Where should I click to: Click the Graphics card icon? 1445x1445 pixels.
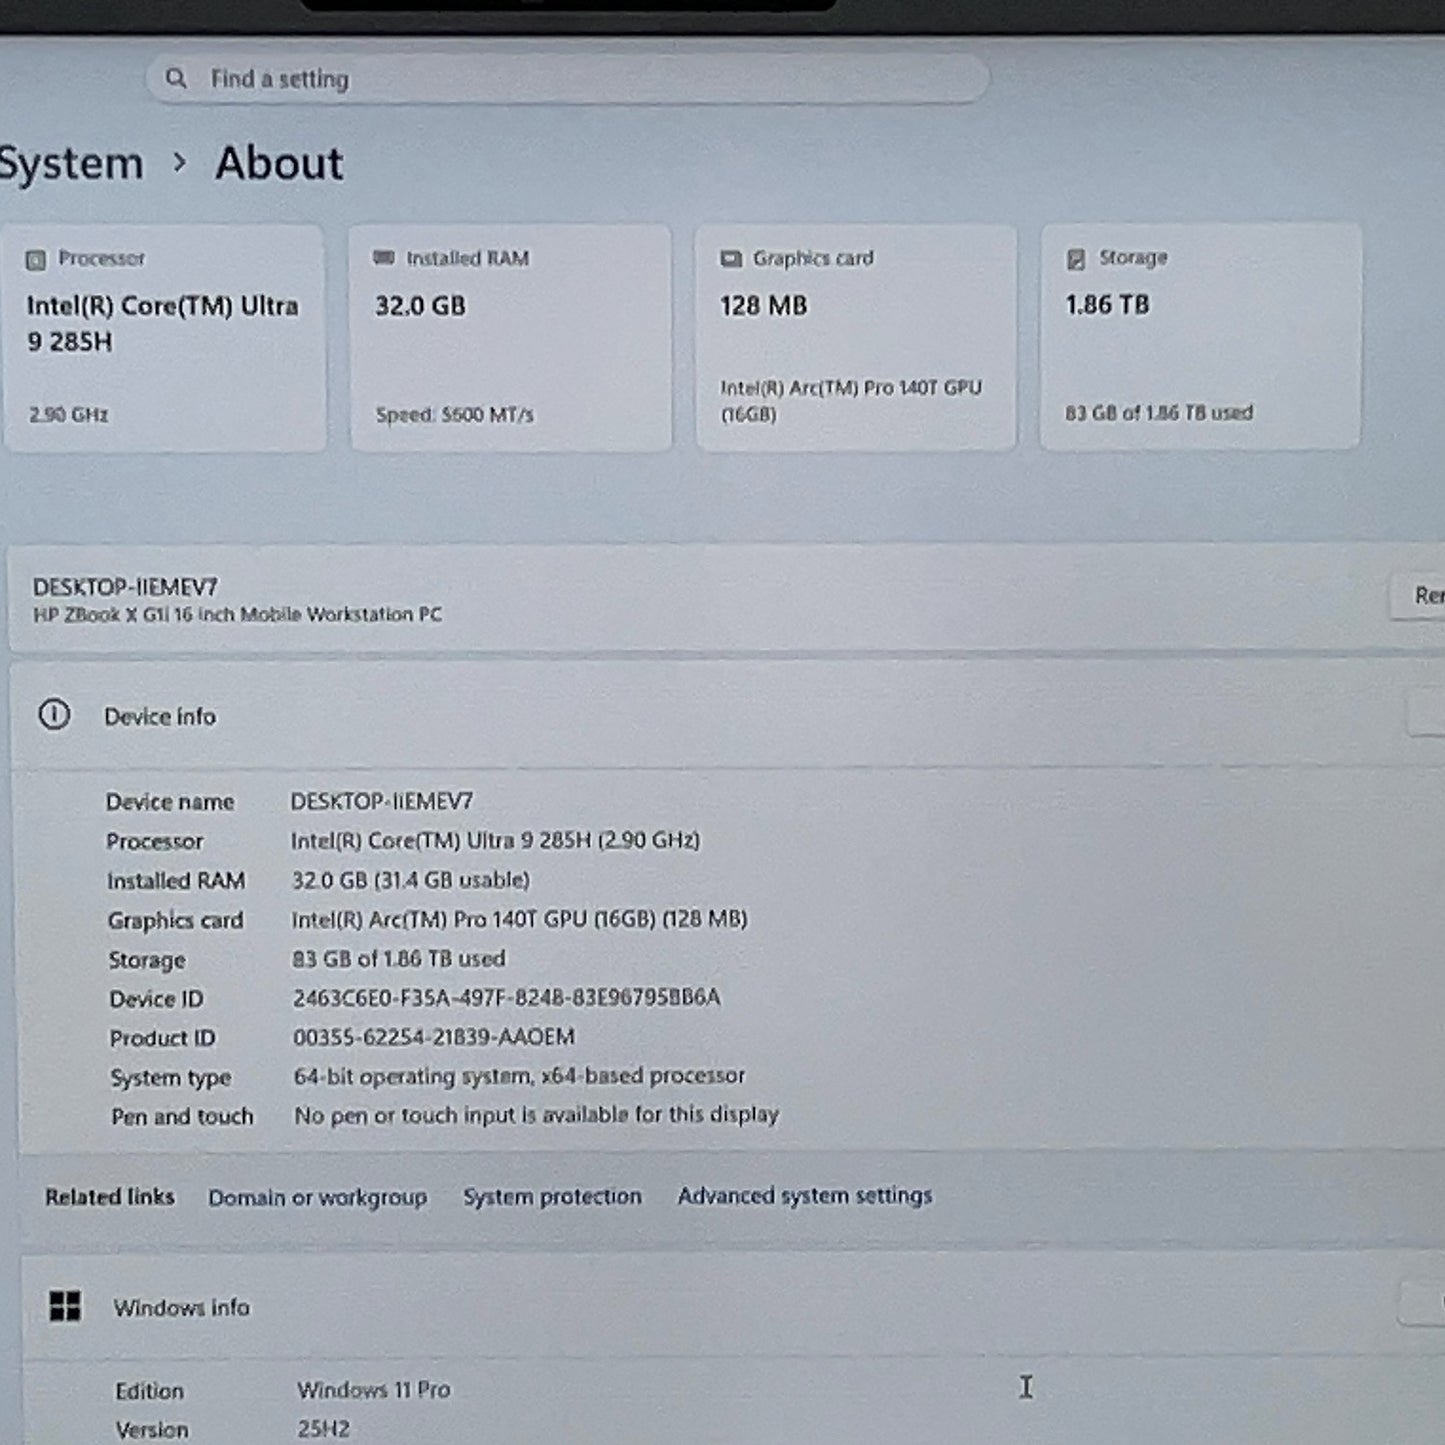point(731,259)
